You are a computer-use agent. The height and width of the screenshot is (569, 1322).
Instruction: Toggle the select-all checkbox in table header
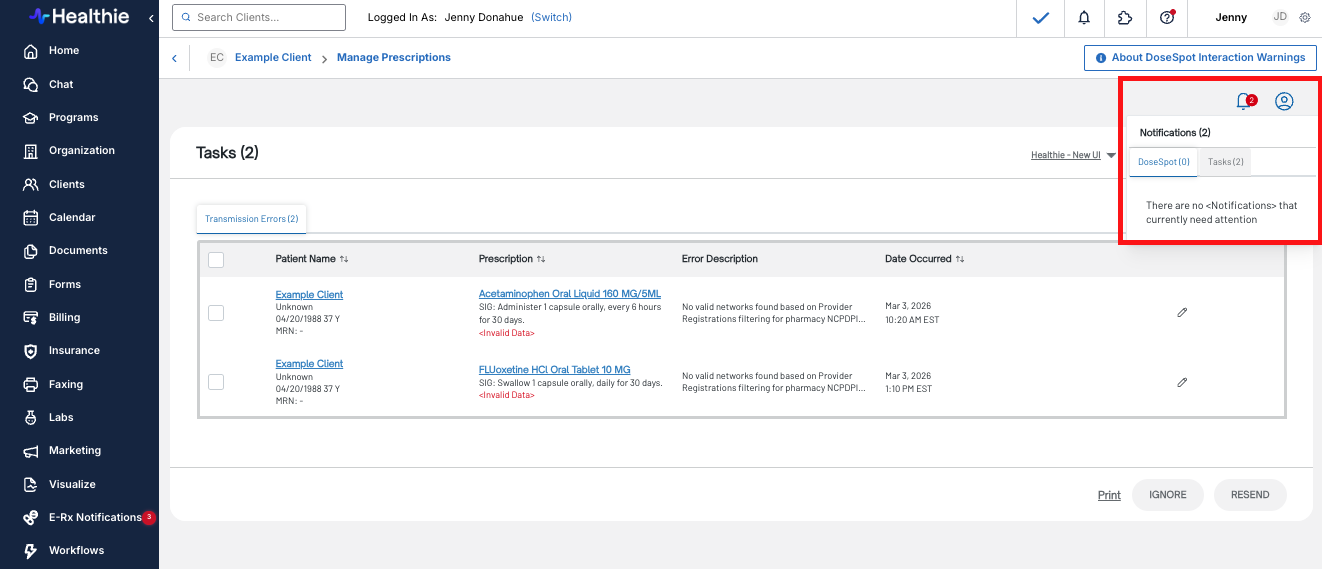216,260
